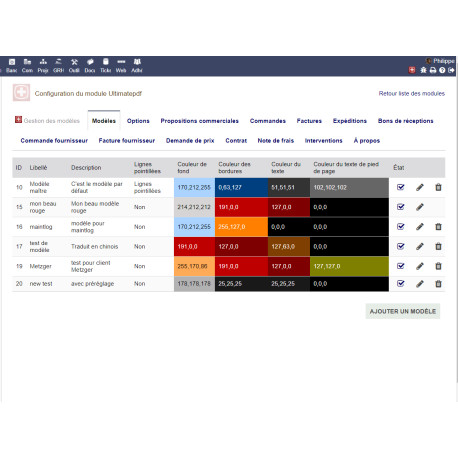Delete the 'new test' model via trash icon
The height and width of the screenshot is (458, 458).
[x=438, y=284]
